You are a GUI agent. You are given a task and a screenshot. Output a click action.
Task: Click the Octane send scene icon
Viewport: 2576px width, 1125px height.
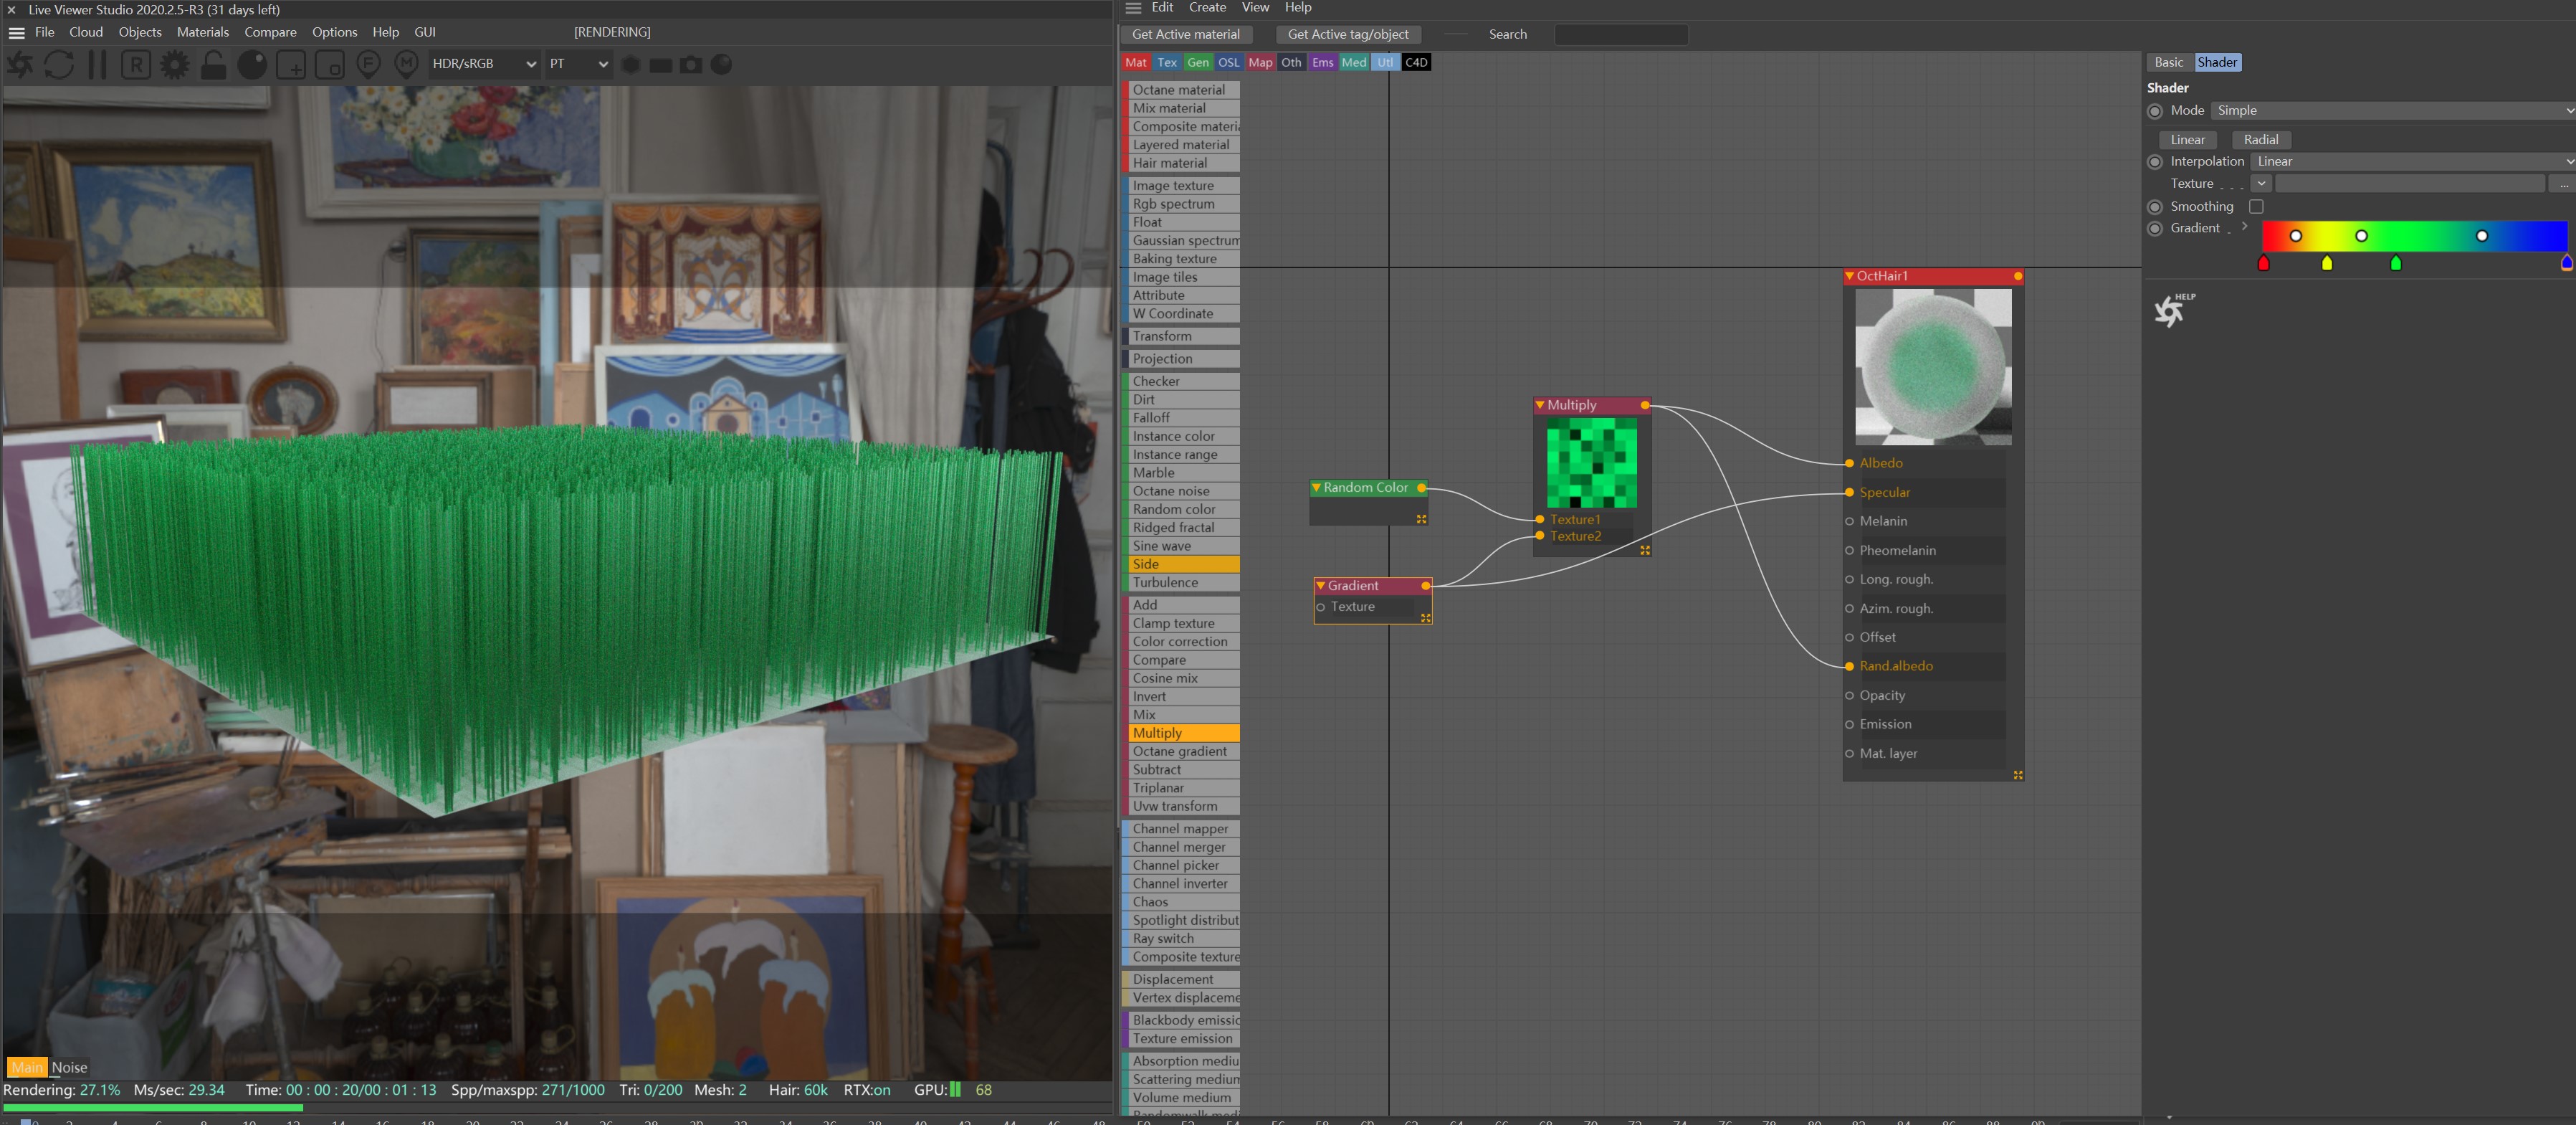tap(20, 65)
